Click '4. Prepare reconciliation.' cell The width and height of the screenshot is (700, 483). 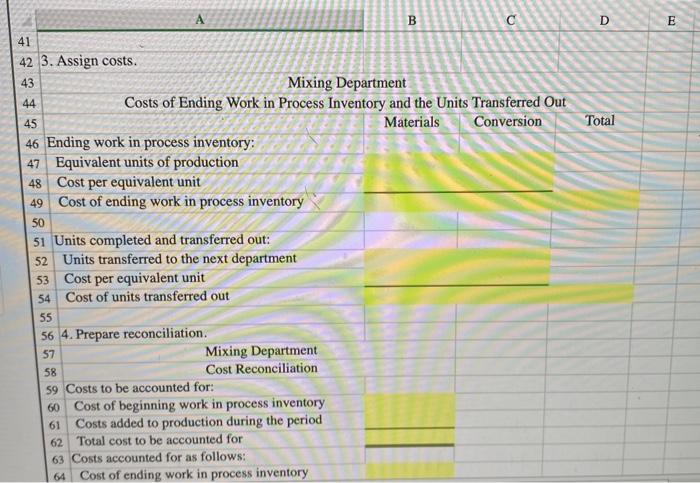click(x=134, y=333)
